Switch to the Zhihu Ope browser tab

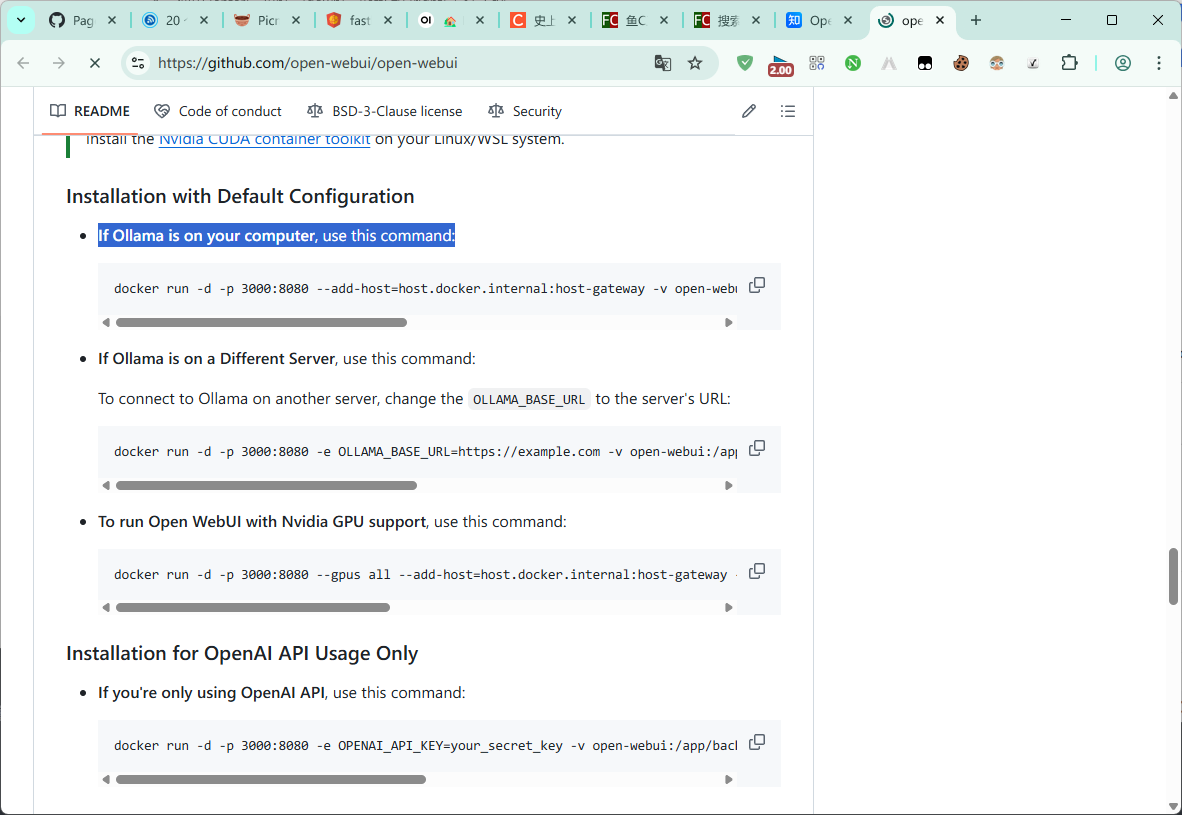(819, 20)
